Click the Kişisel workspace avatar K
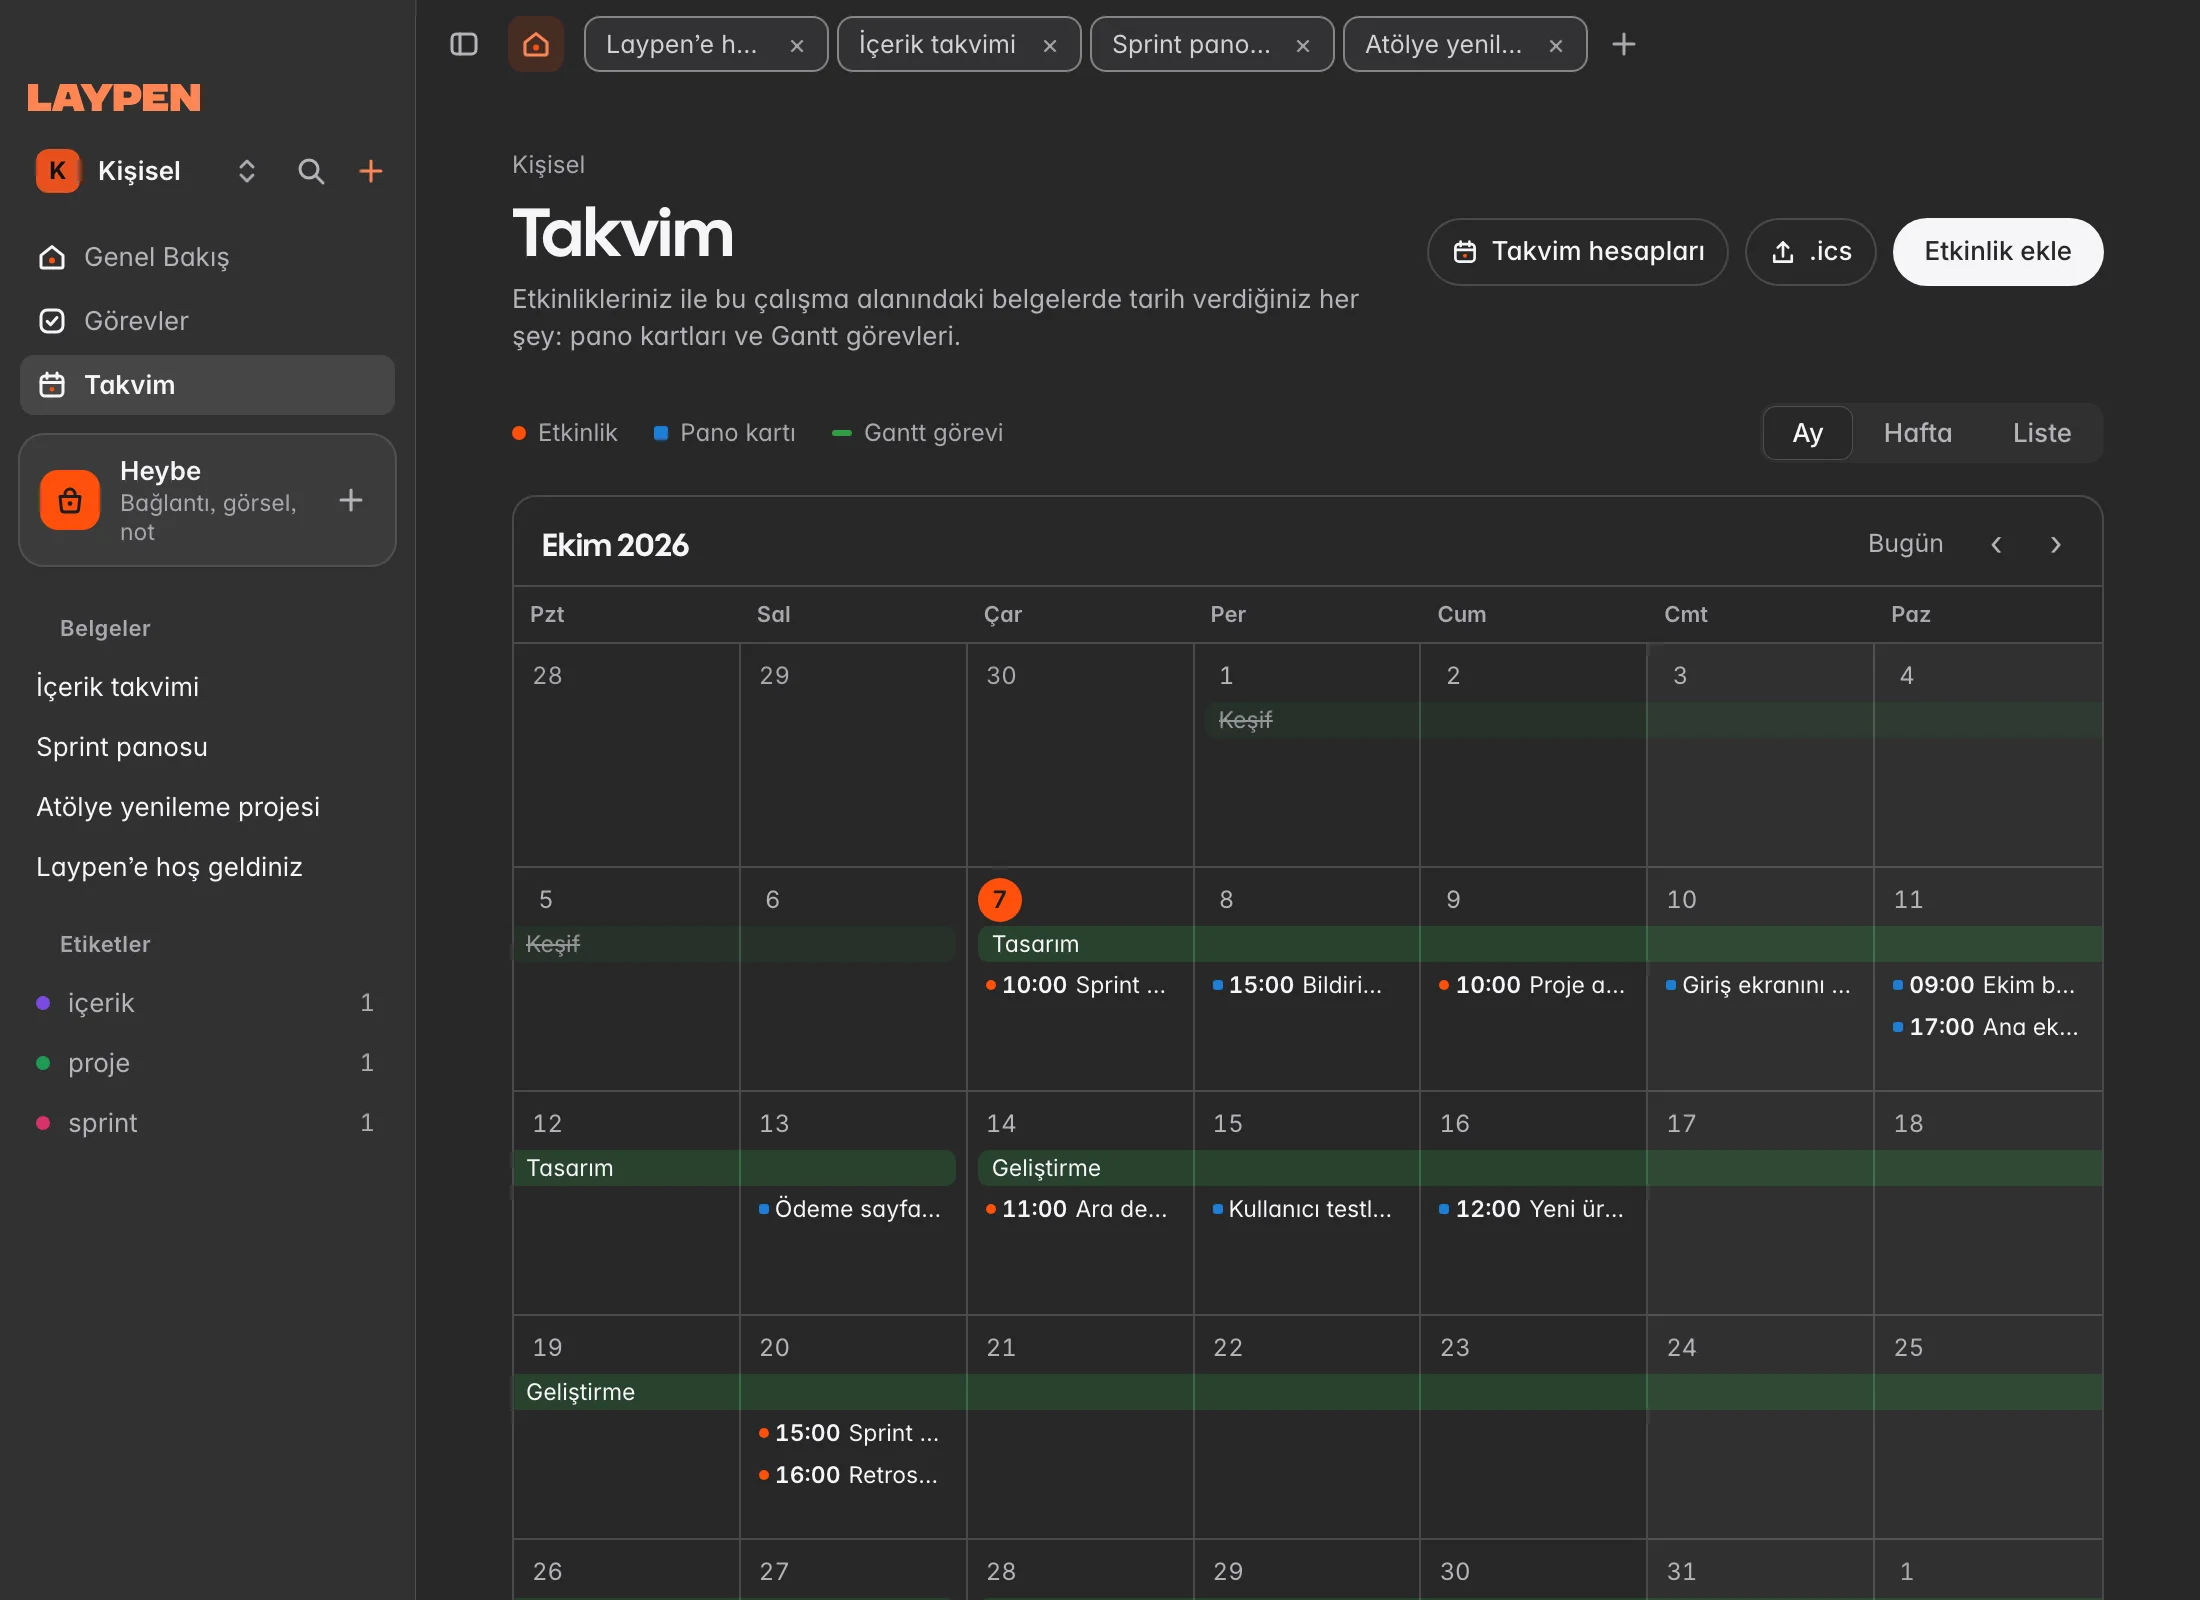 click(x=58, y=171)
